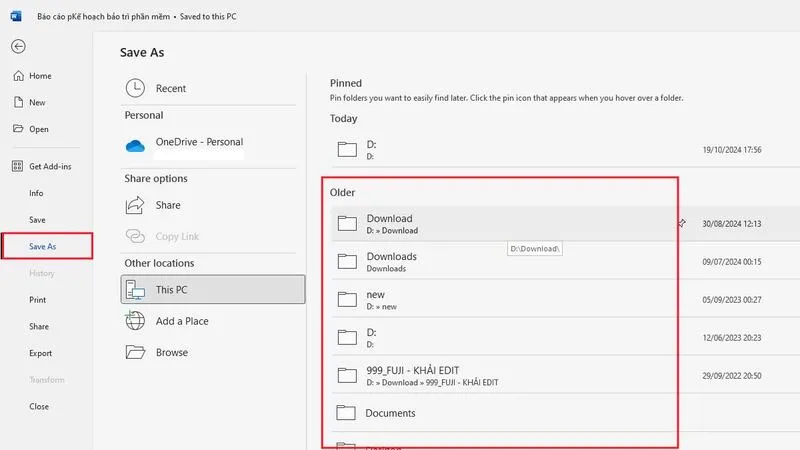Select Save in the sidebar
This screenshot has width=800, height=450.
[x=37, y=219]
